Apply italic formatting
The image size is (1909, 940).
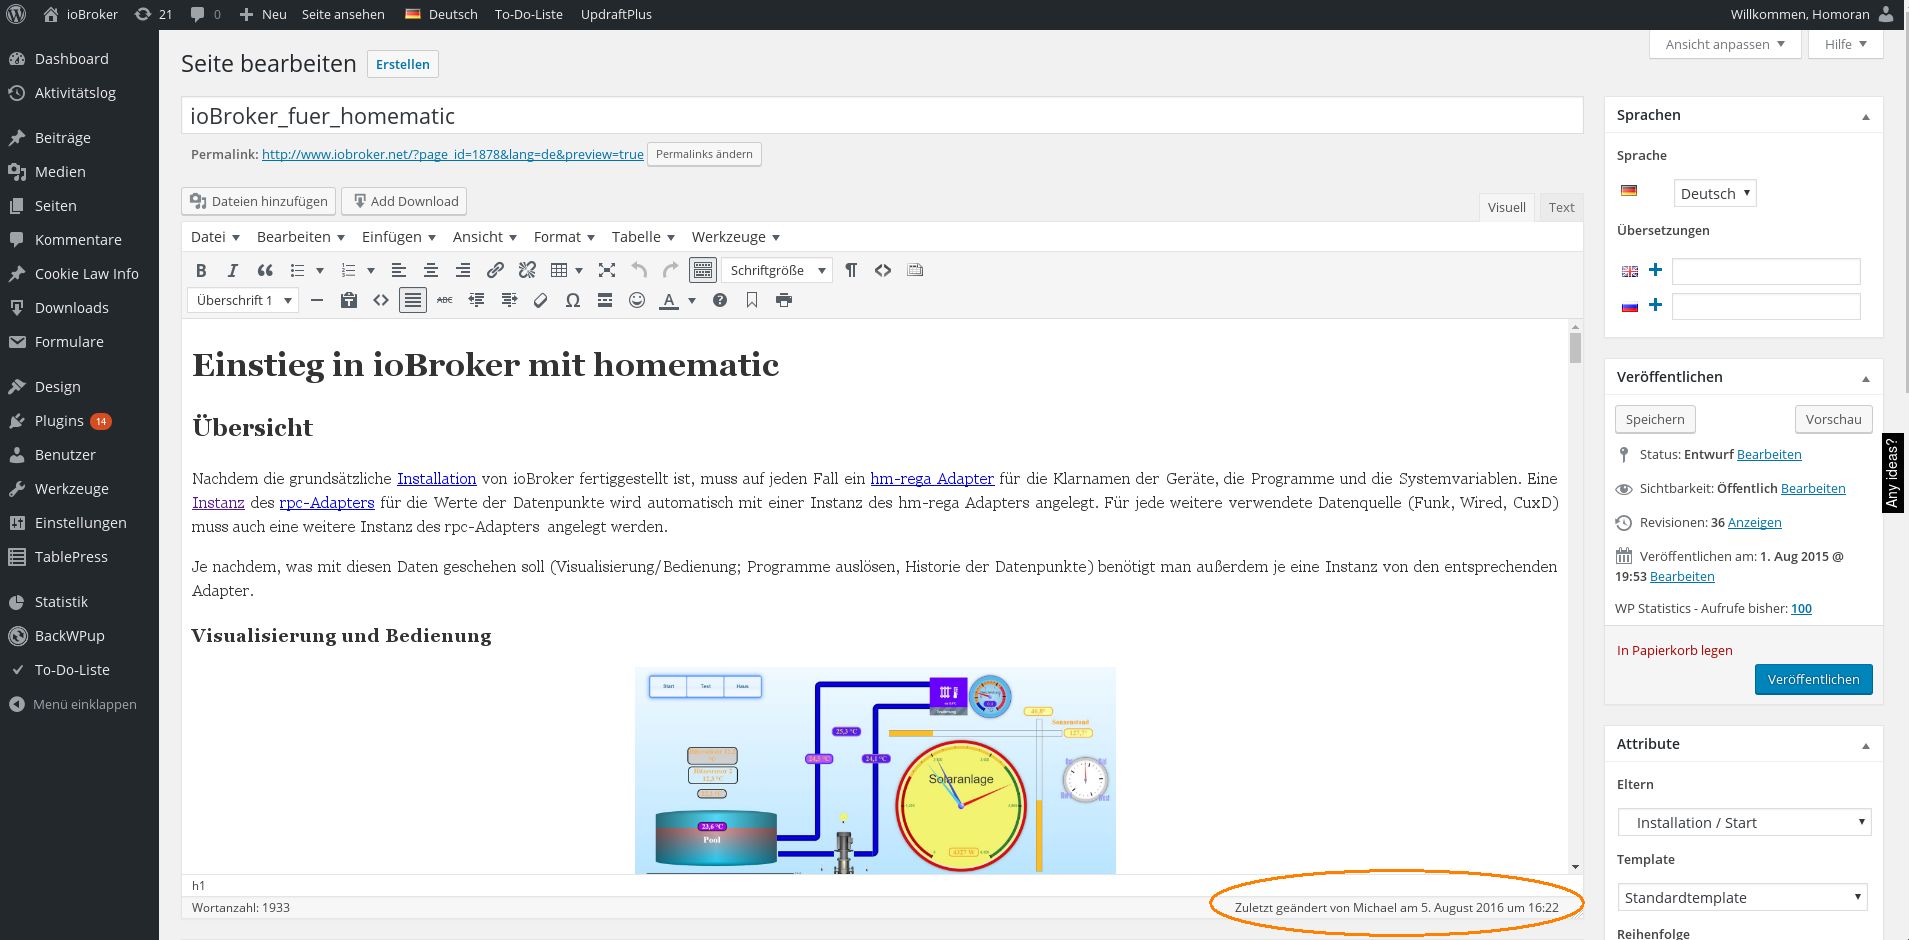[233, 270]
